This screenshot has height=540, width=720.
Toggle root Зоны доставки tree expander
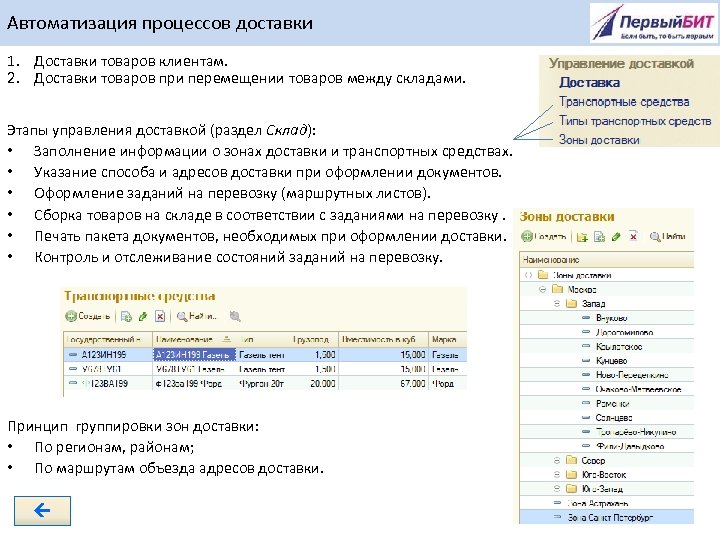pos(528,275)
